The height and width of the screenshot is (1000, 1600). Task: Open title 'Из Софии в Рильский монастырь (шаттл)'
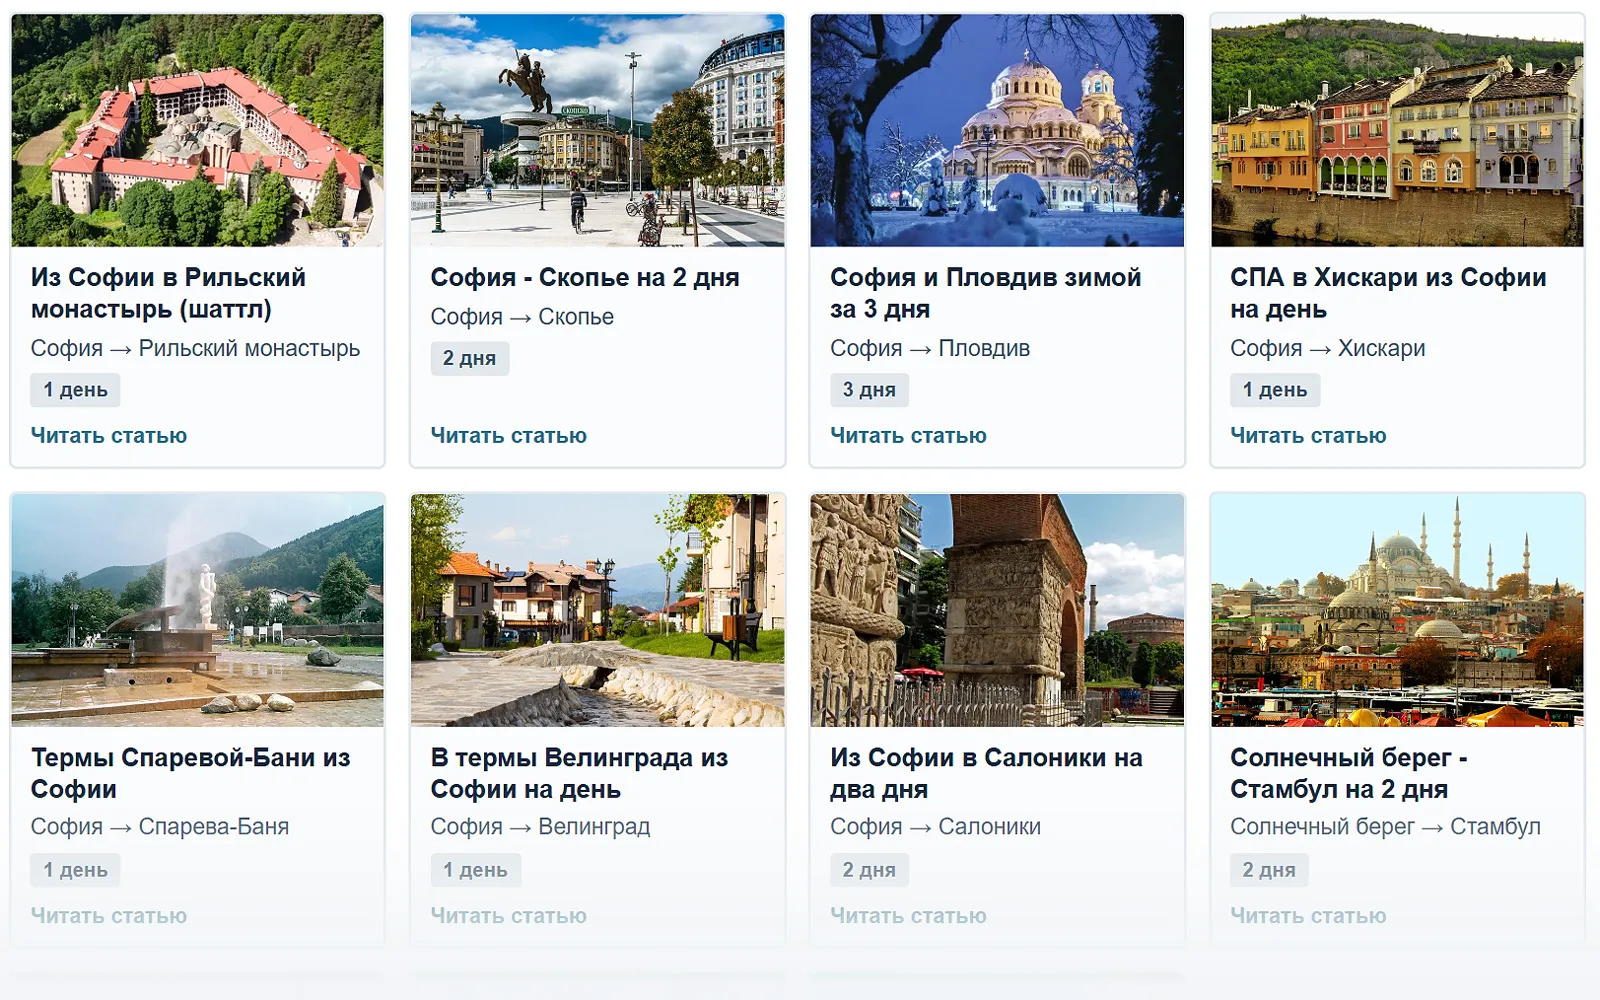[168, 293]
